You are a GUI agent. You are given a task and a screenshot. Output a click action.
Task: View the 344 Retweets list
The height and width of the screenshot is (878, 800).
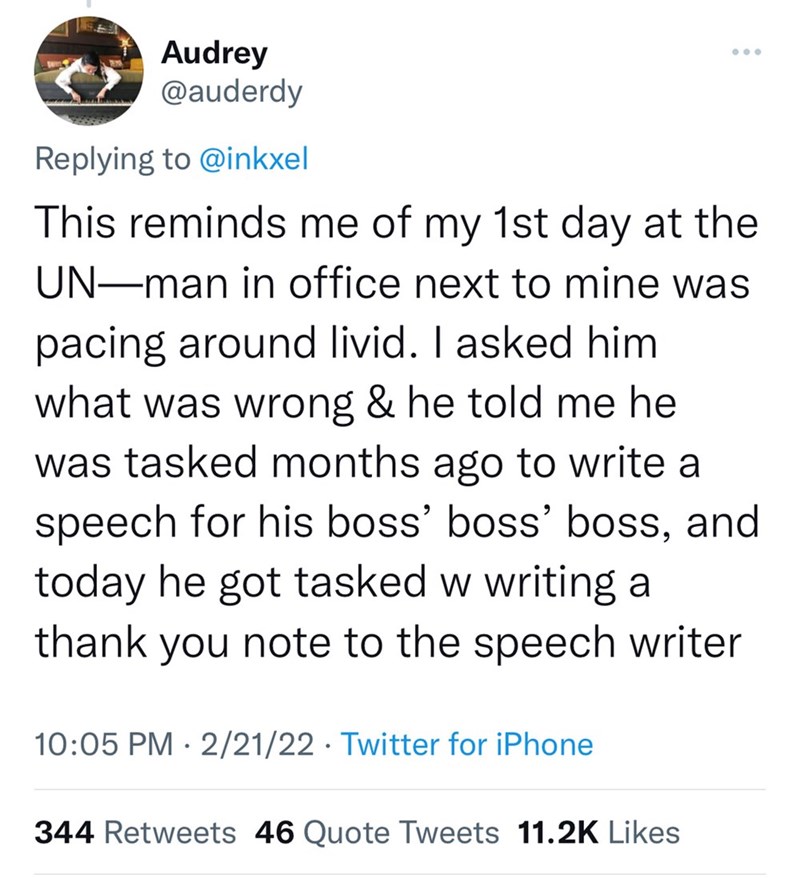(x=135, y=832)
